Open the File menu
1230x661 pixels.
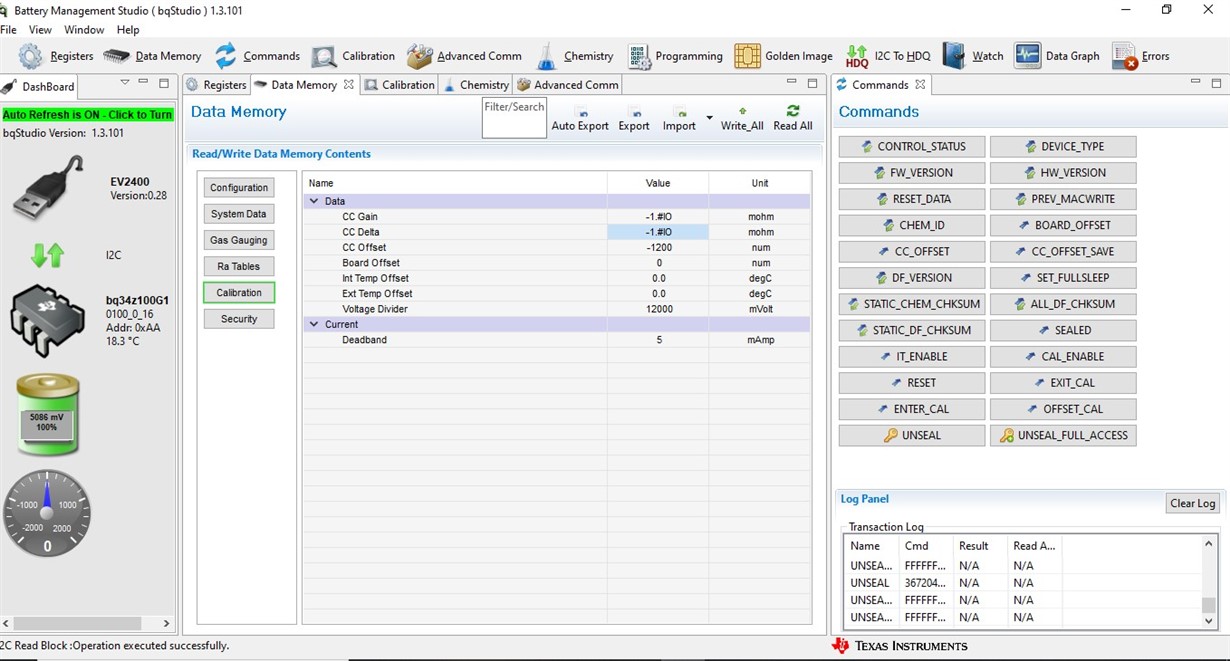(8, 30)
